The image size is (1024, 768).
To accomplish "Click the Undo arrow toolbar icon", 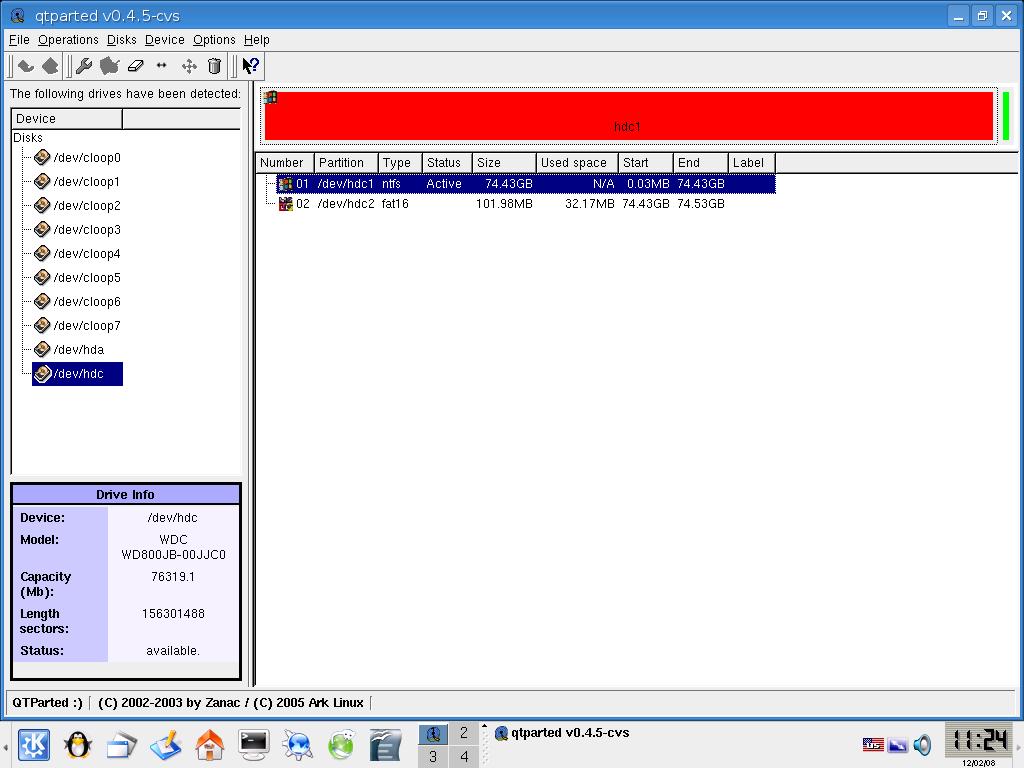I will pos(26,65).
